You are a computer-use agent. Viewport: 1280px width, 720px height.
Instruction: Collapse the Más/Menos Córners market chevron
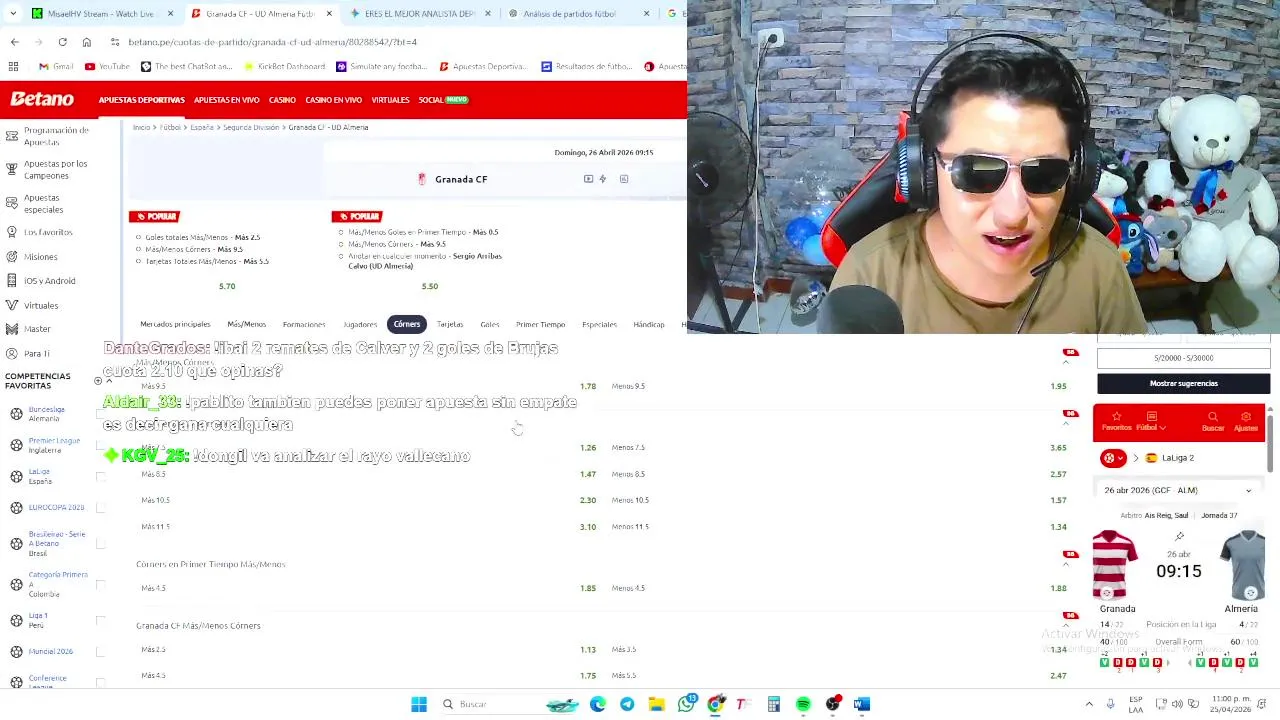pyautogui.click(x=1065, y=362)
